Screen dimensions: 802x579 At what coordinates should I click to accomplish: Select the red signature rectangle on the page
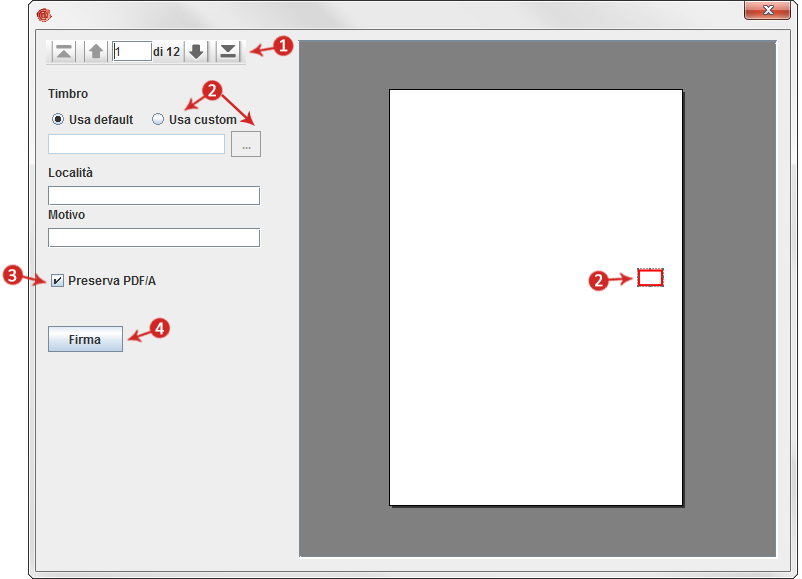651,278
